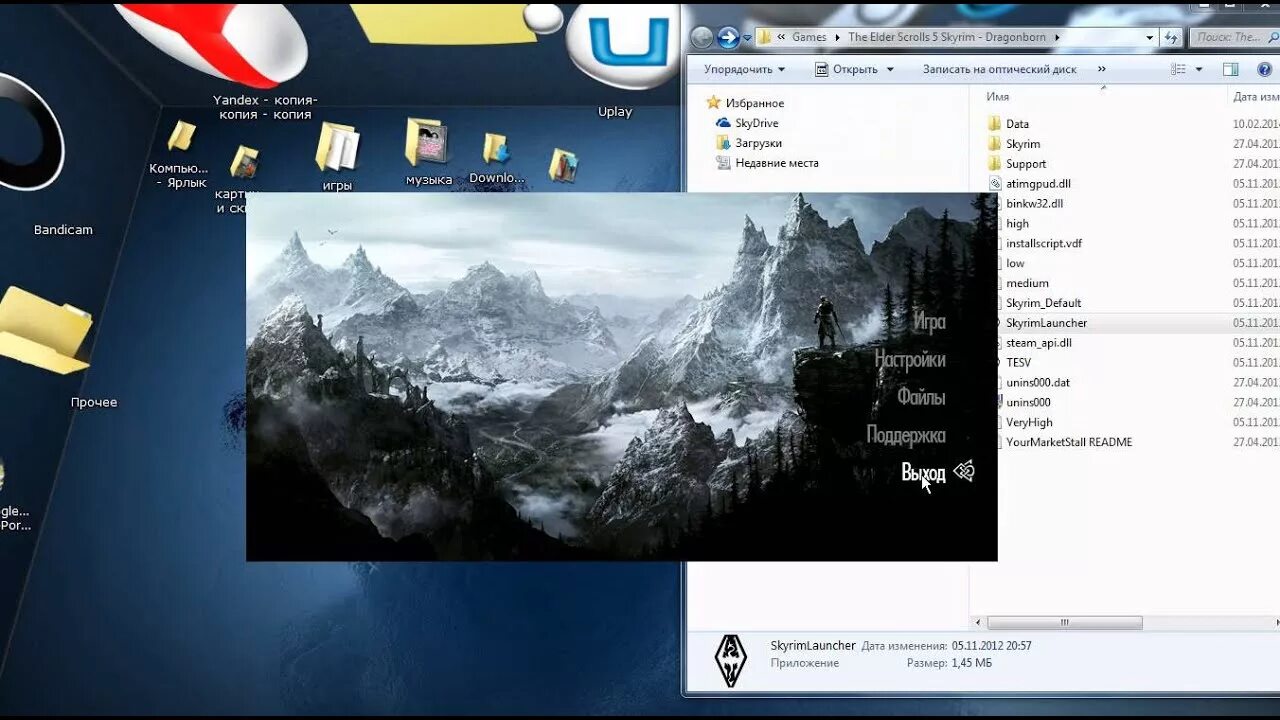
Task: Click The Elder Scrolls 5 Skyrim breadcrumb
Action: tap(949, 37)
